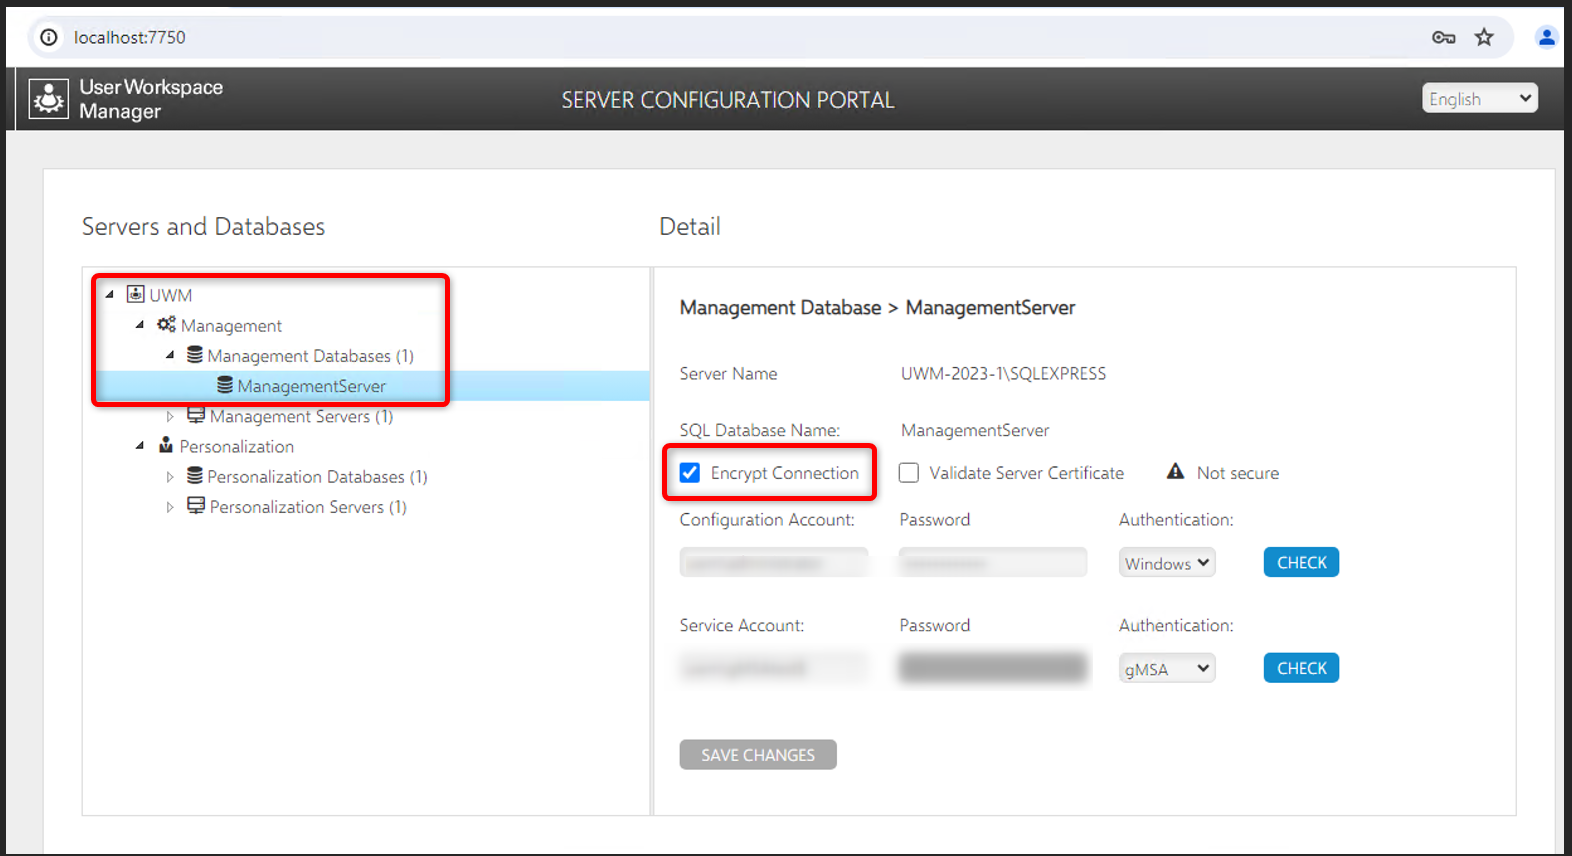Open Configuration Account authentication Windows dropdown

click(x=1166, y=563)
